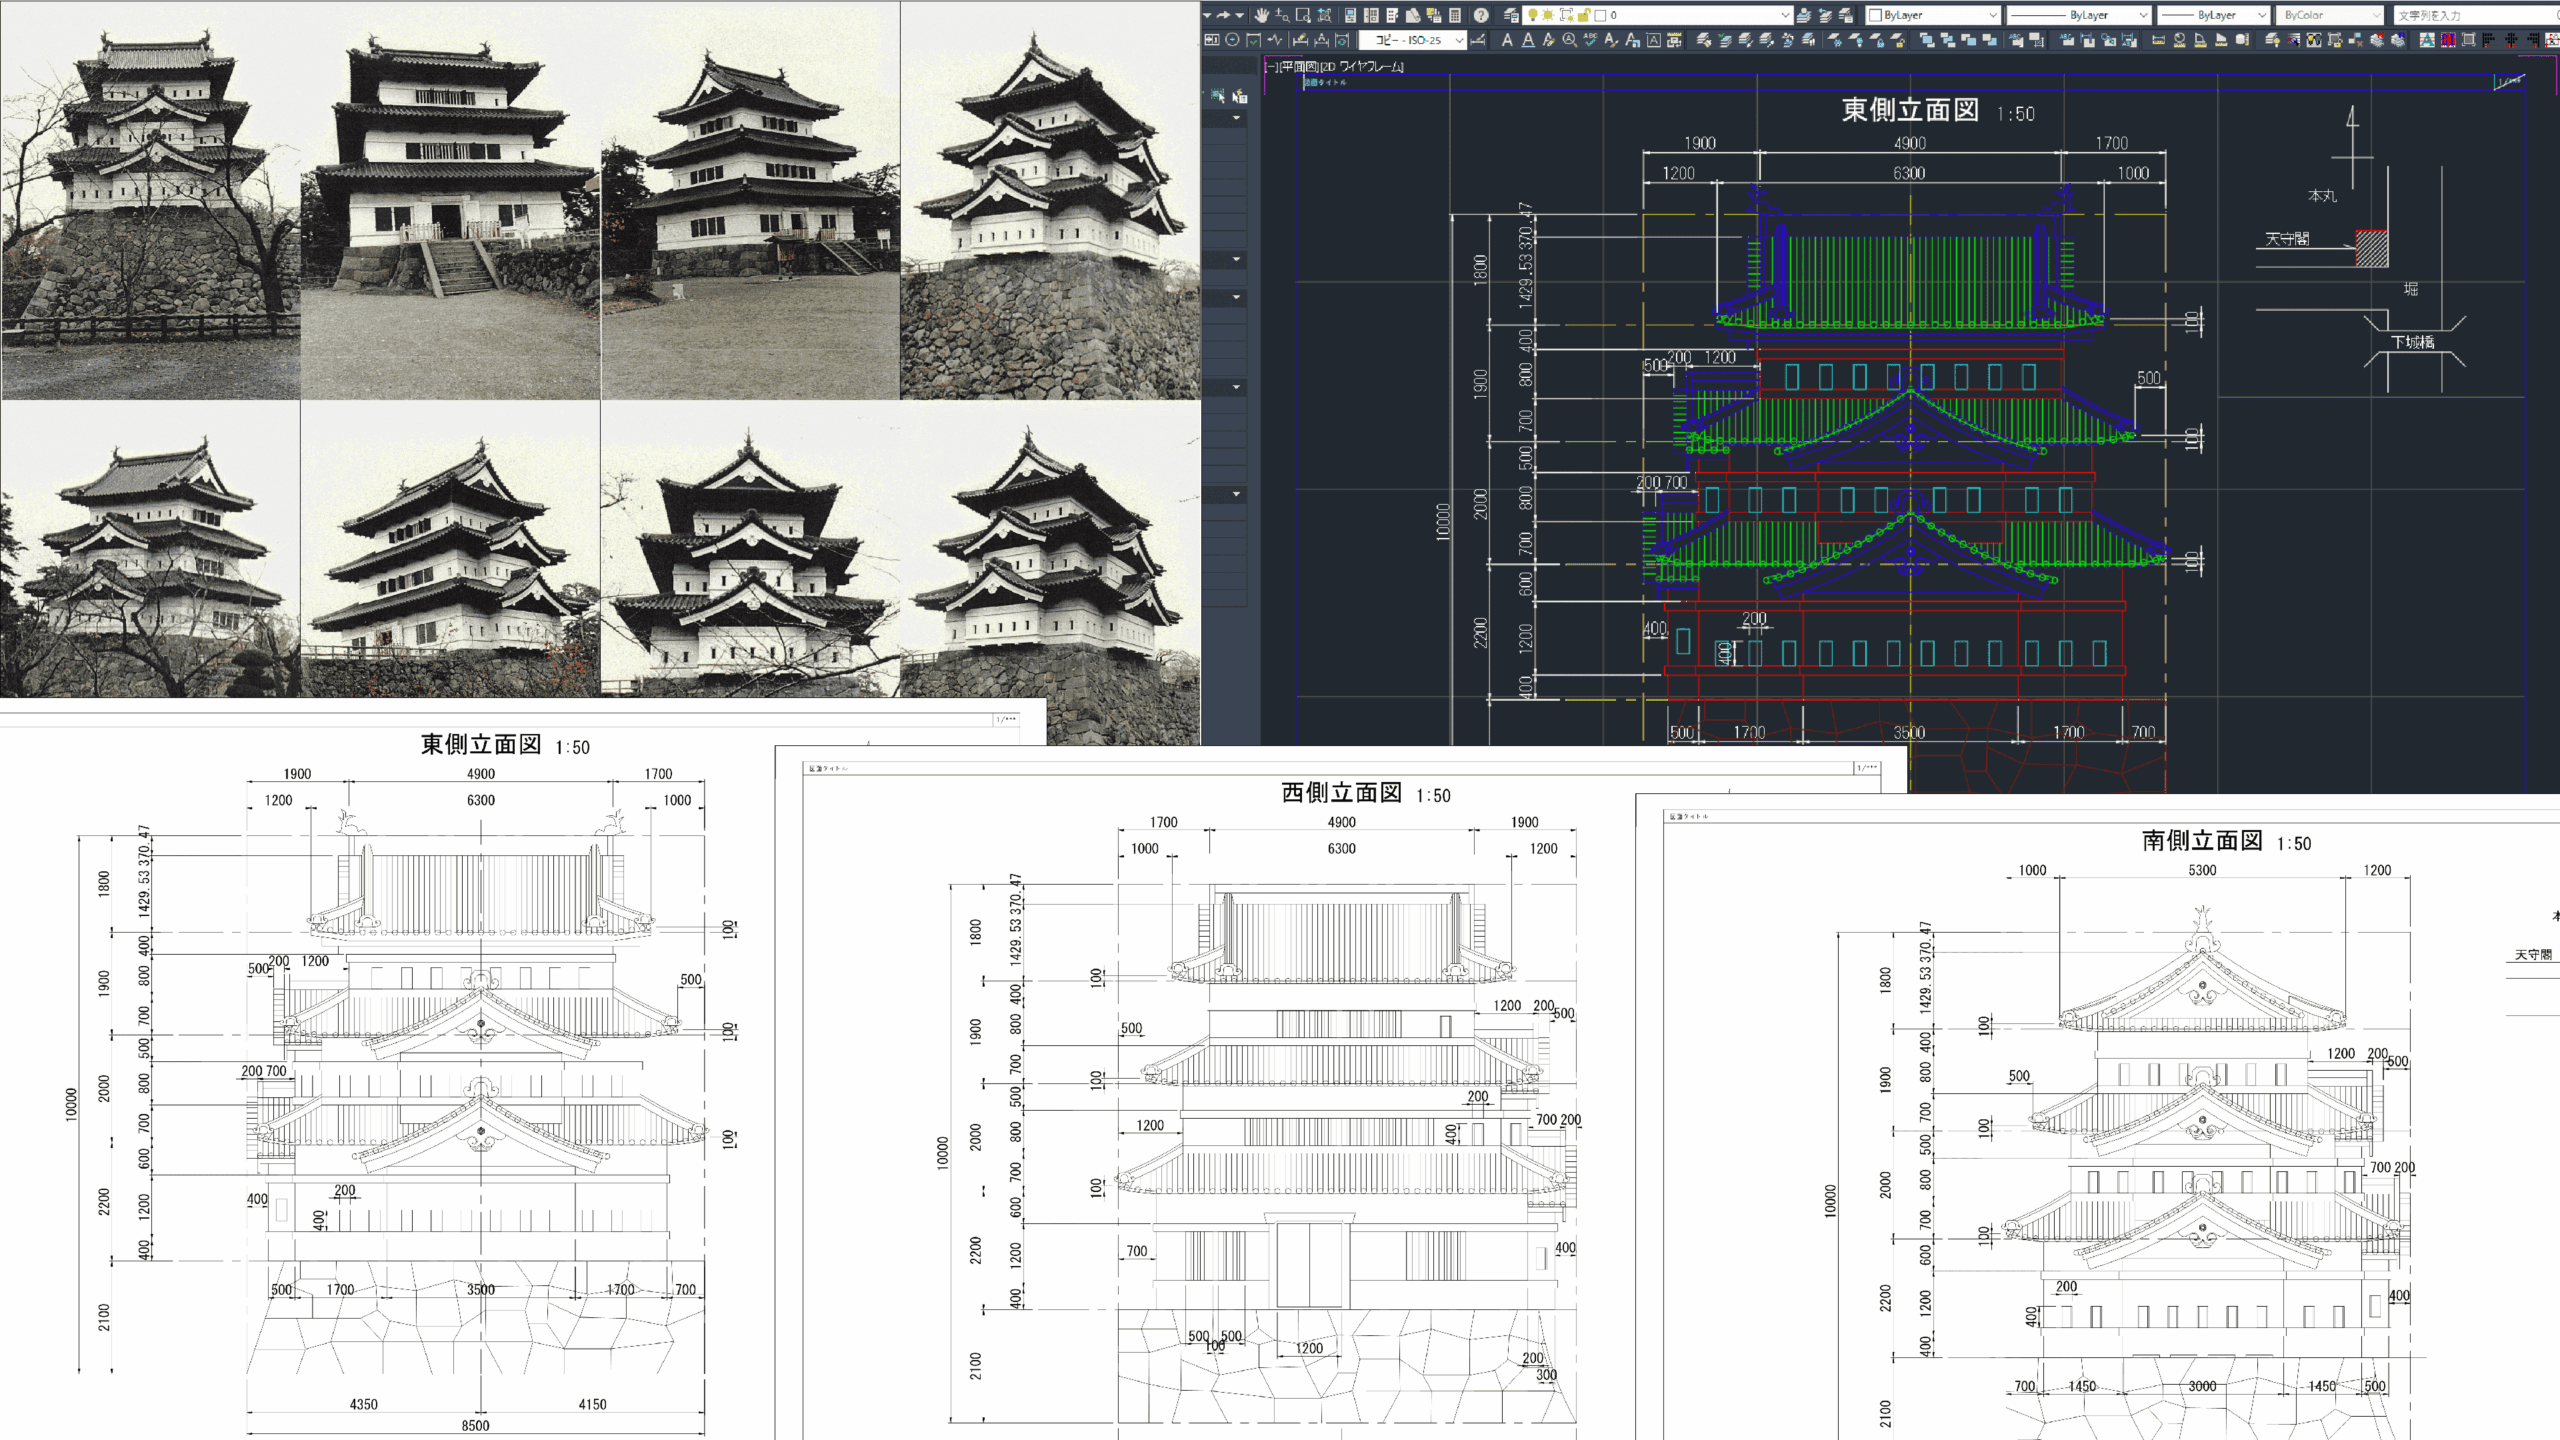The height and width of the screenshot is (1440, 2560).
Task: Open the ByLayer linetype dropdown
Action: point(2143,15)
